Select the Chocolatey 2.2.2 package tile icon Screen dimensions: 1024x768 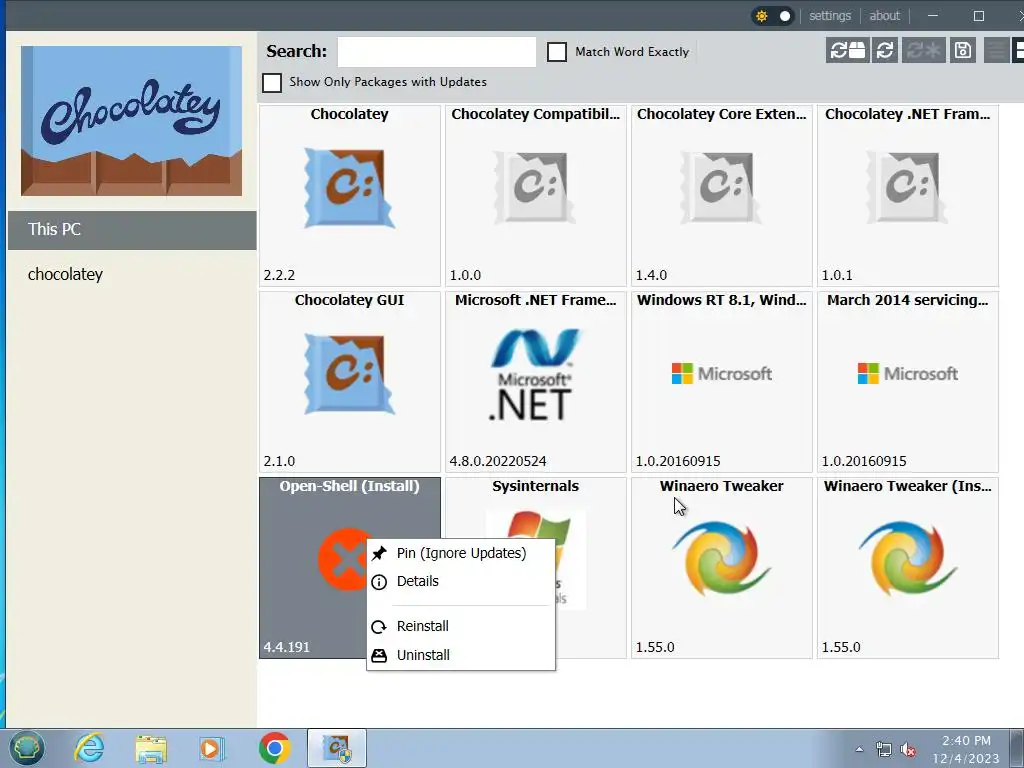click(349, 188)
